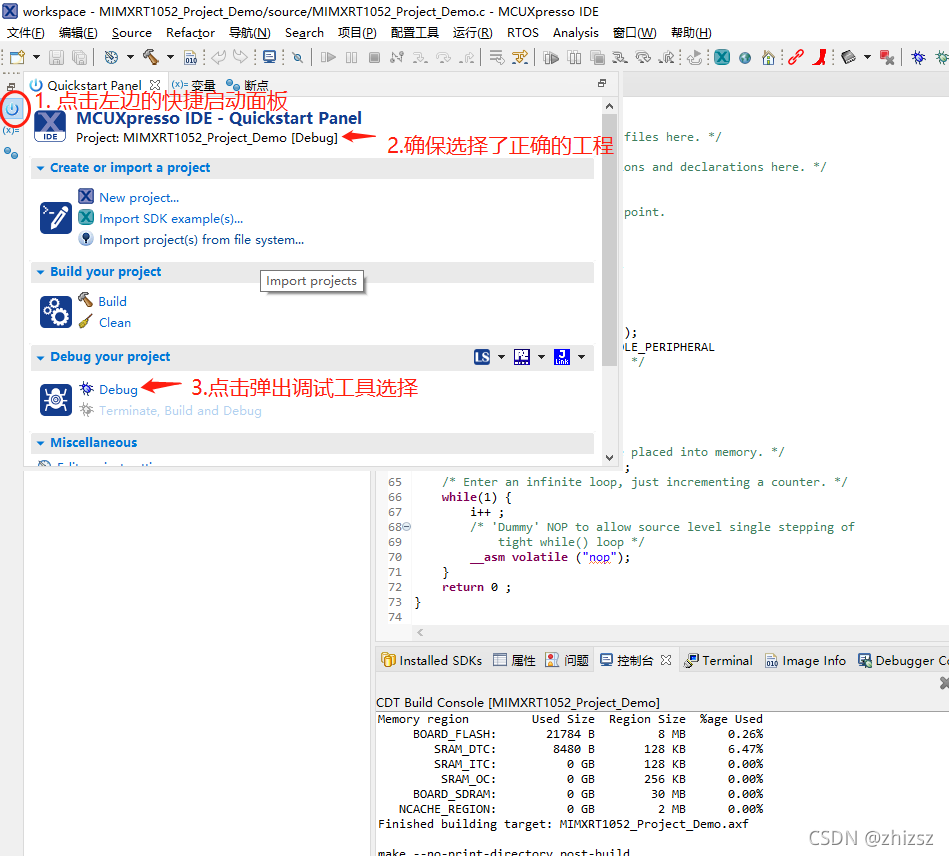The height and width of the screenshot is (856, 949).
Task: Switch to the 断点 breakpoints tab
Action: point(247,85)
